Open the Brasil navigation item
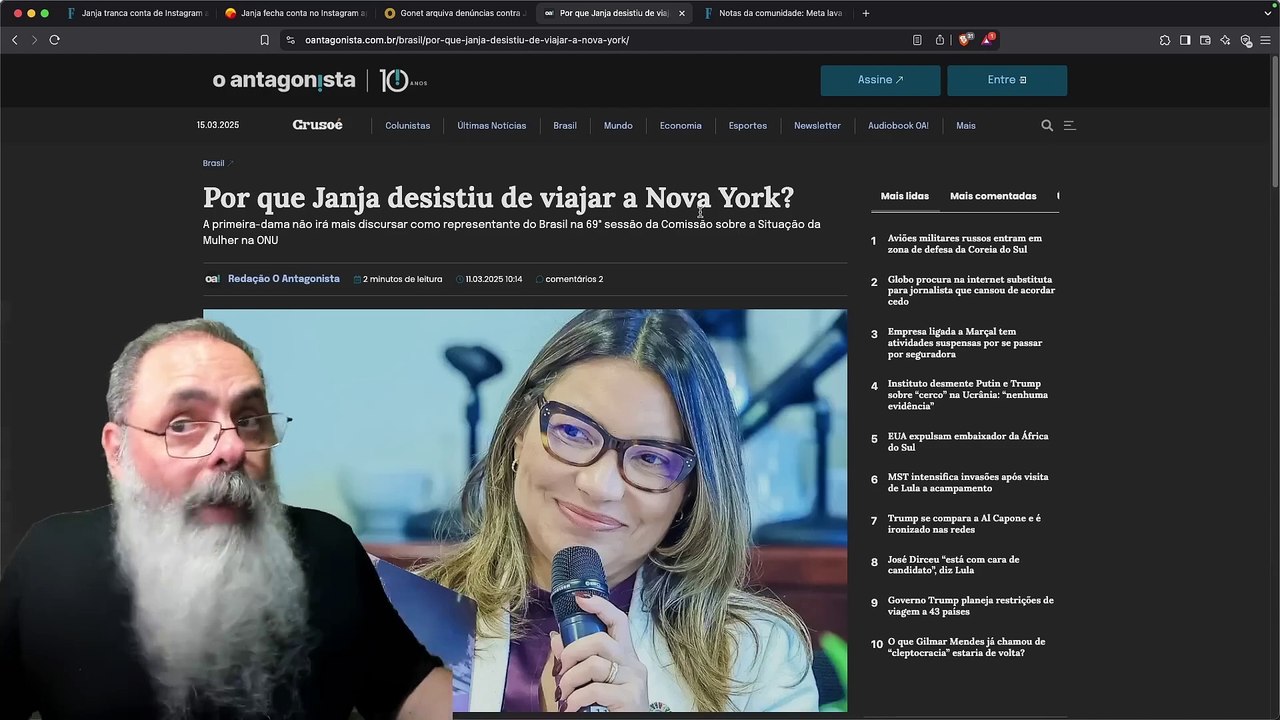Viewport: 1280px width, 720px height. pos(565,126)
